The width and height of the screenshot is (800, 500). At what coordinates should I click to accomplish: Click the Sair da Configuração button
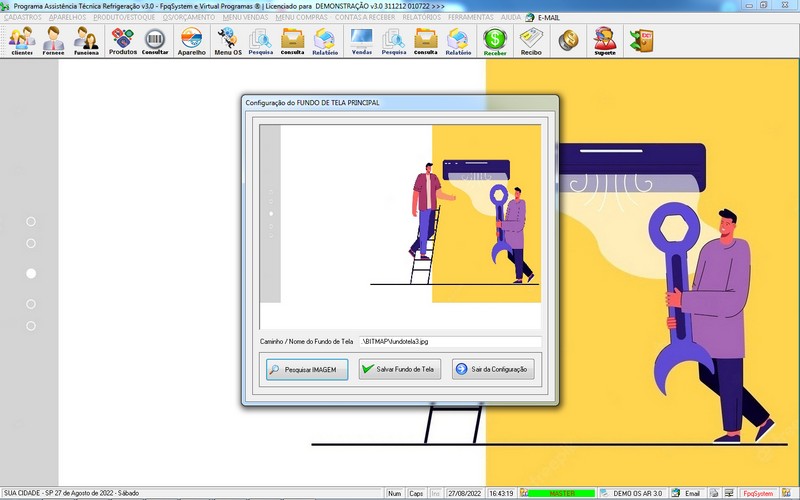[x=493, y=369]
